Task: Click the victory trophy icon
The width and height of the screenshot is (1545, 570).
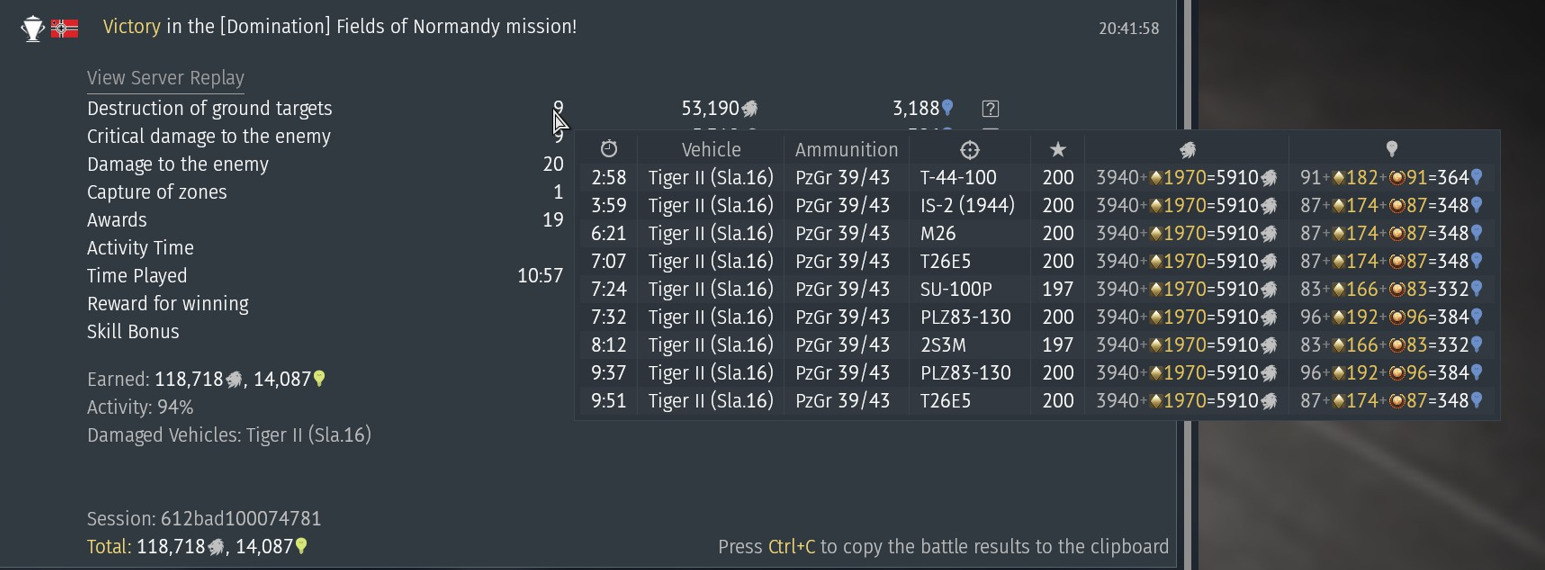Action: point(33,28)
